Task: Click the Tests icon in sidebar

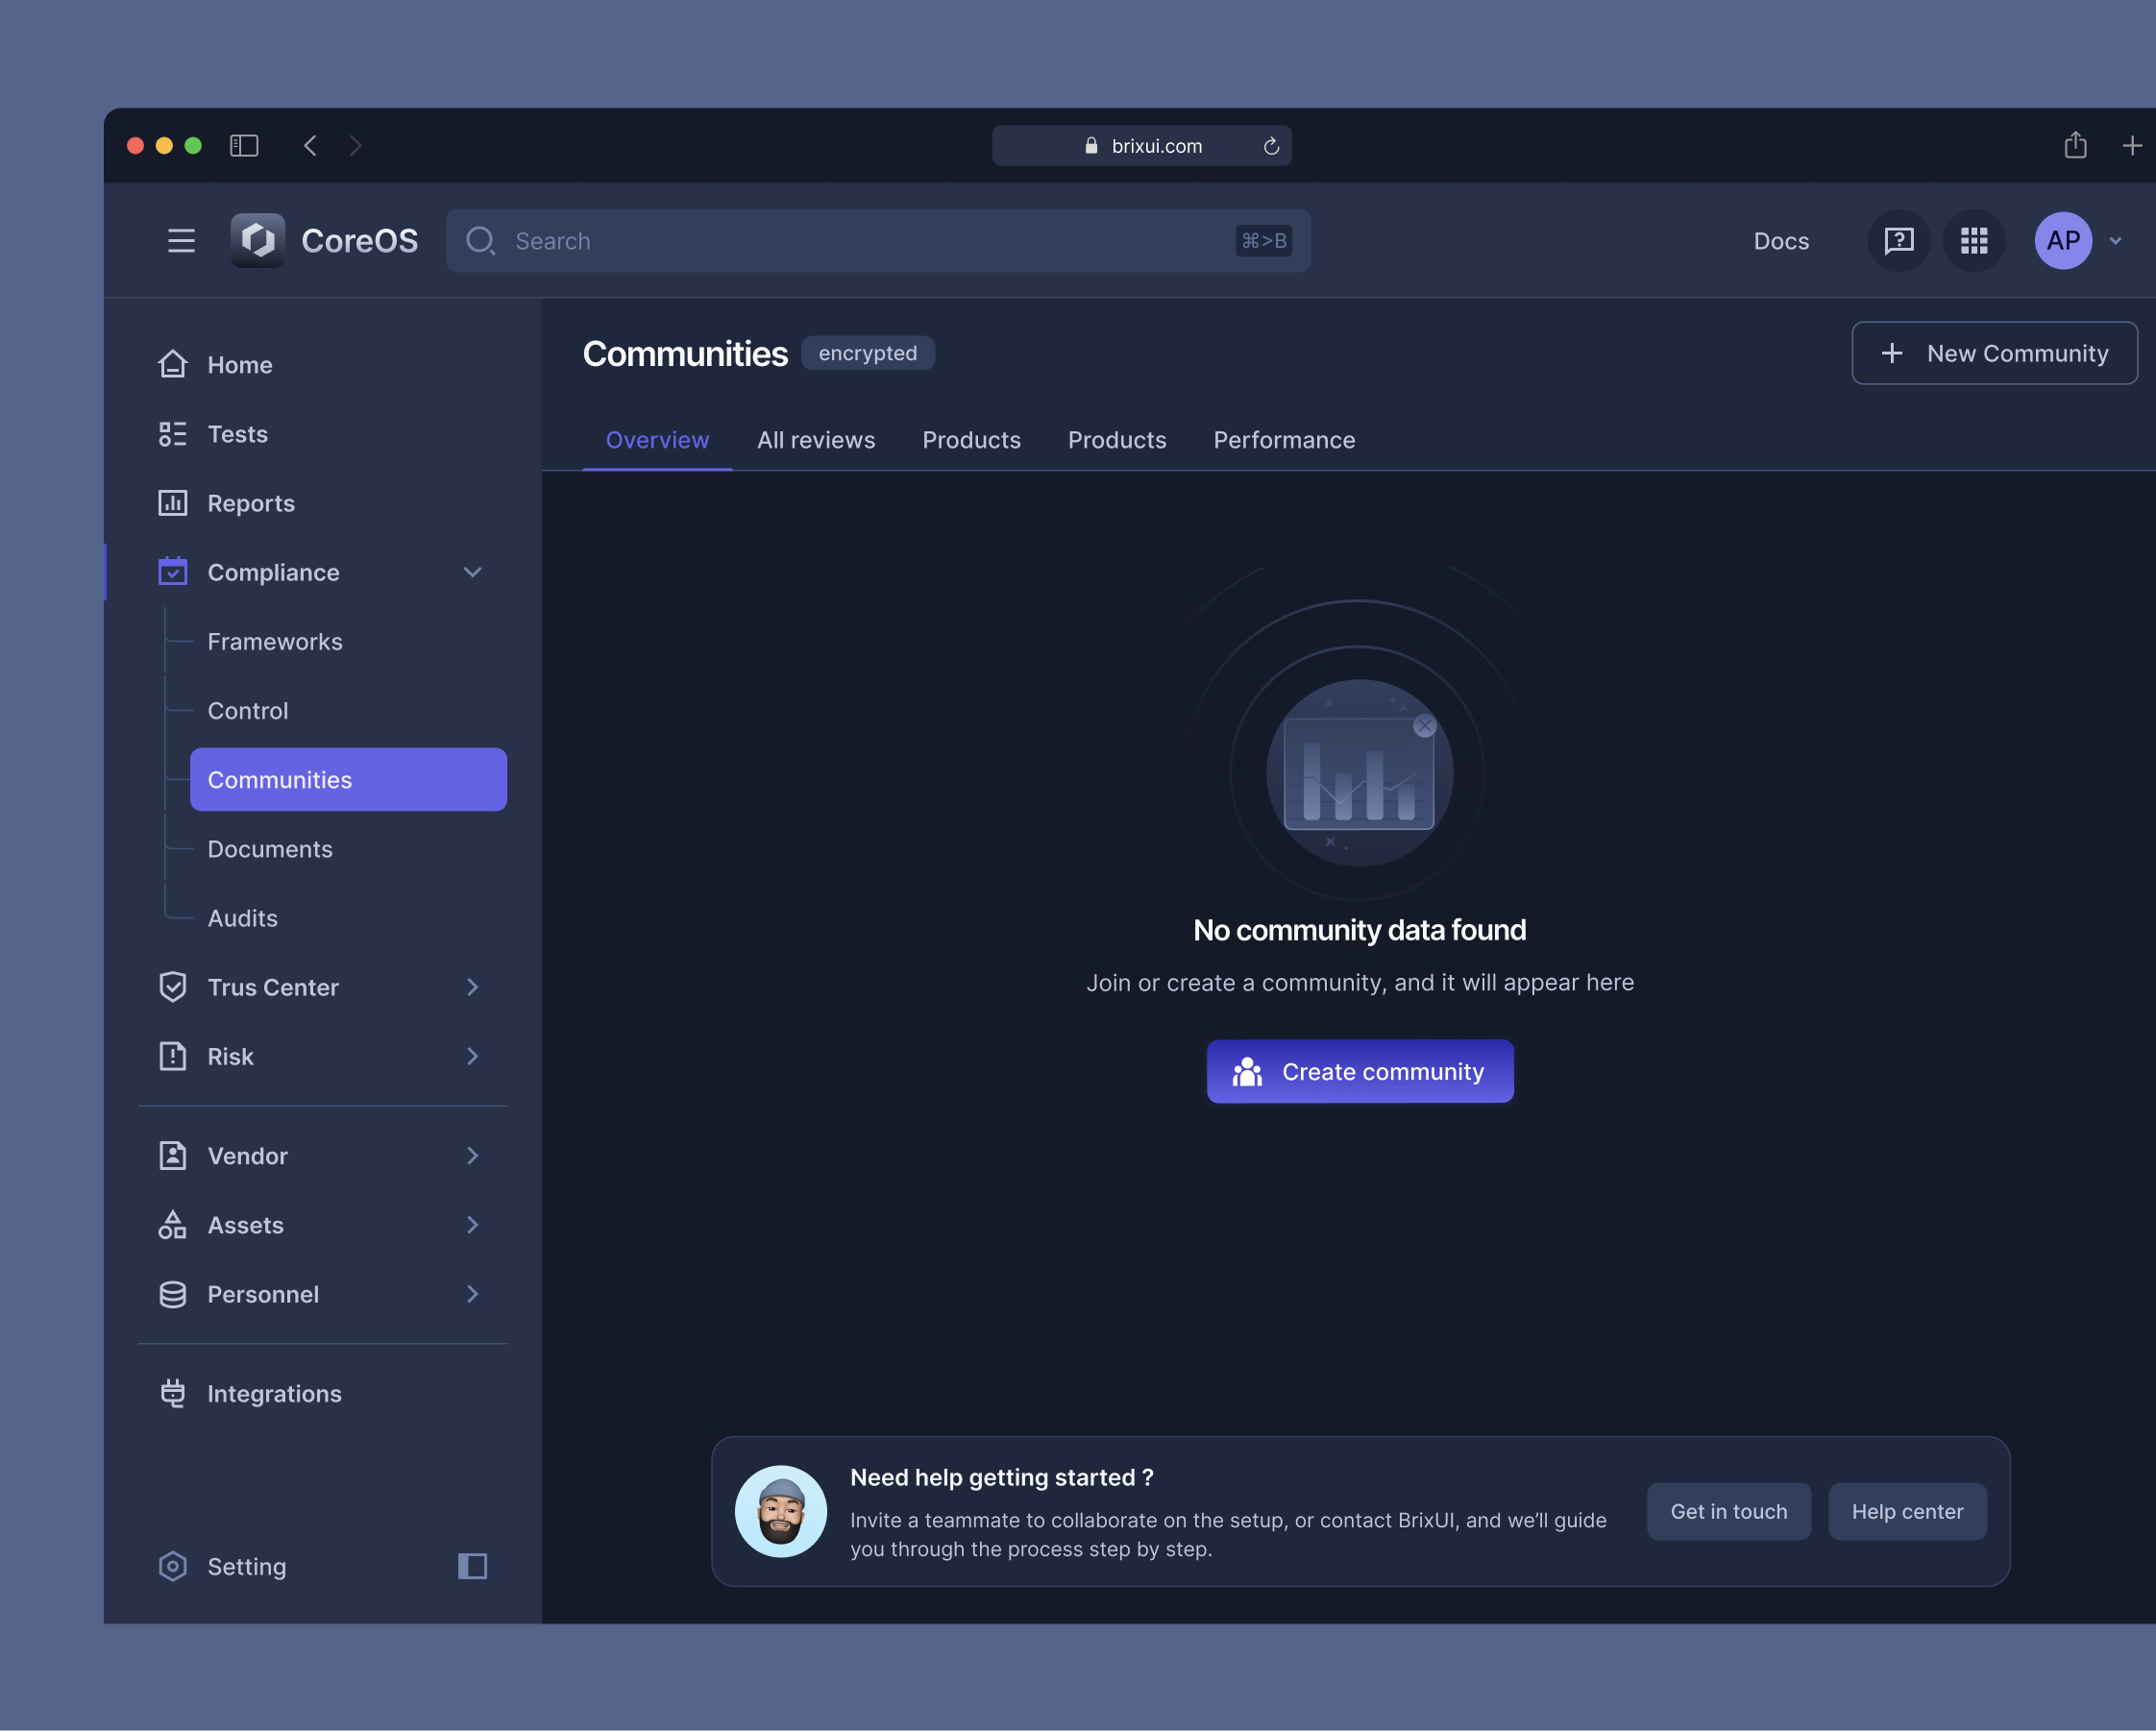Action: point(172,434)
